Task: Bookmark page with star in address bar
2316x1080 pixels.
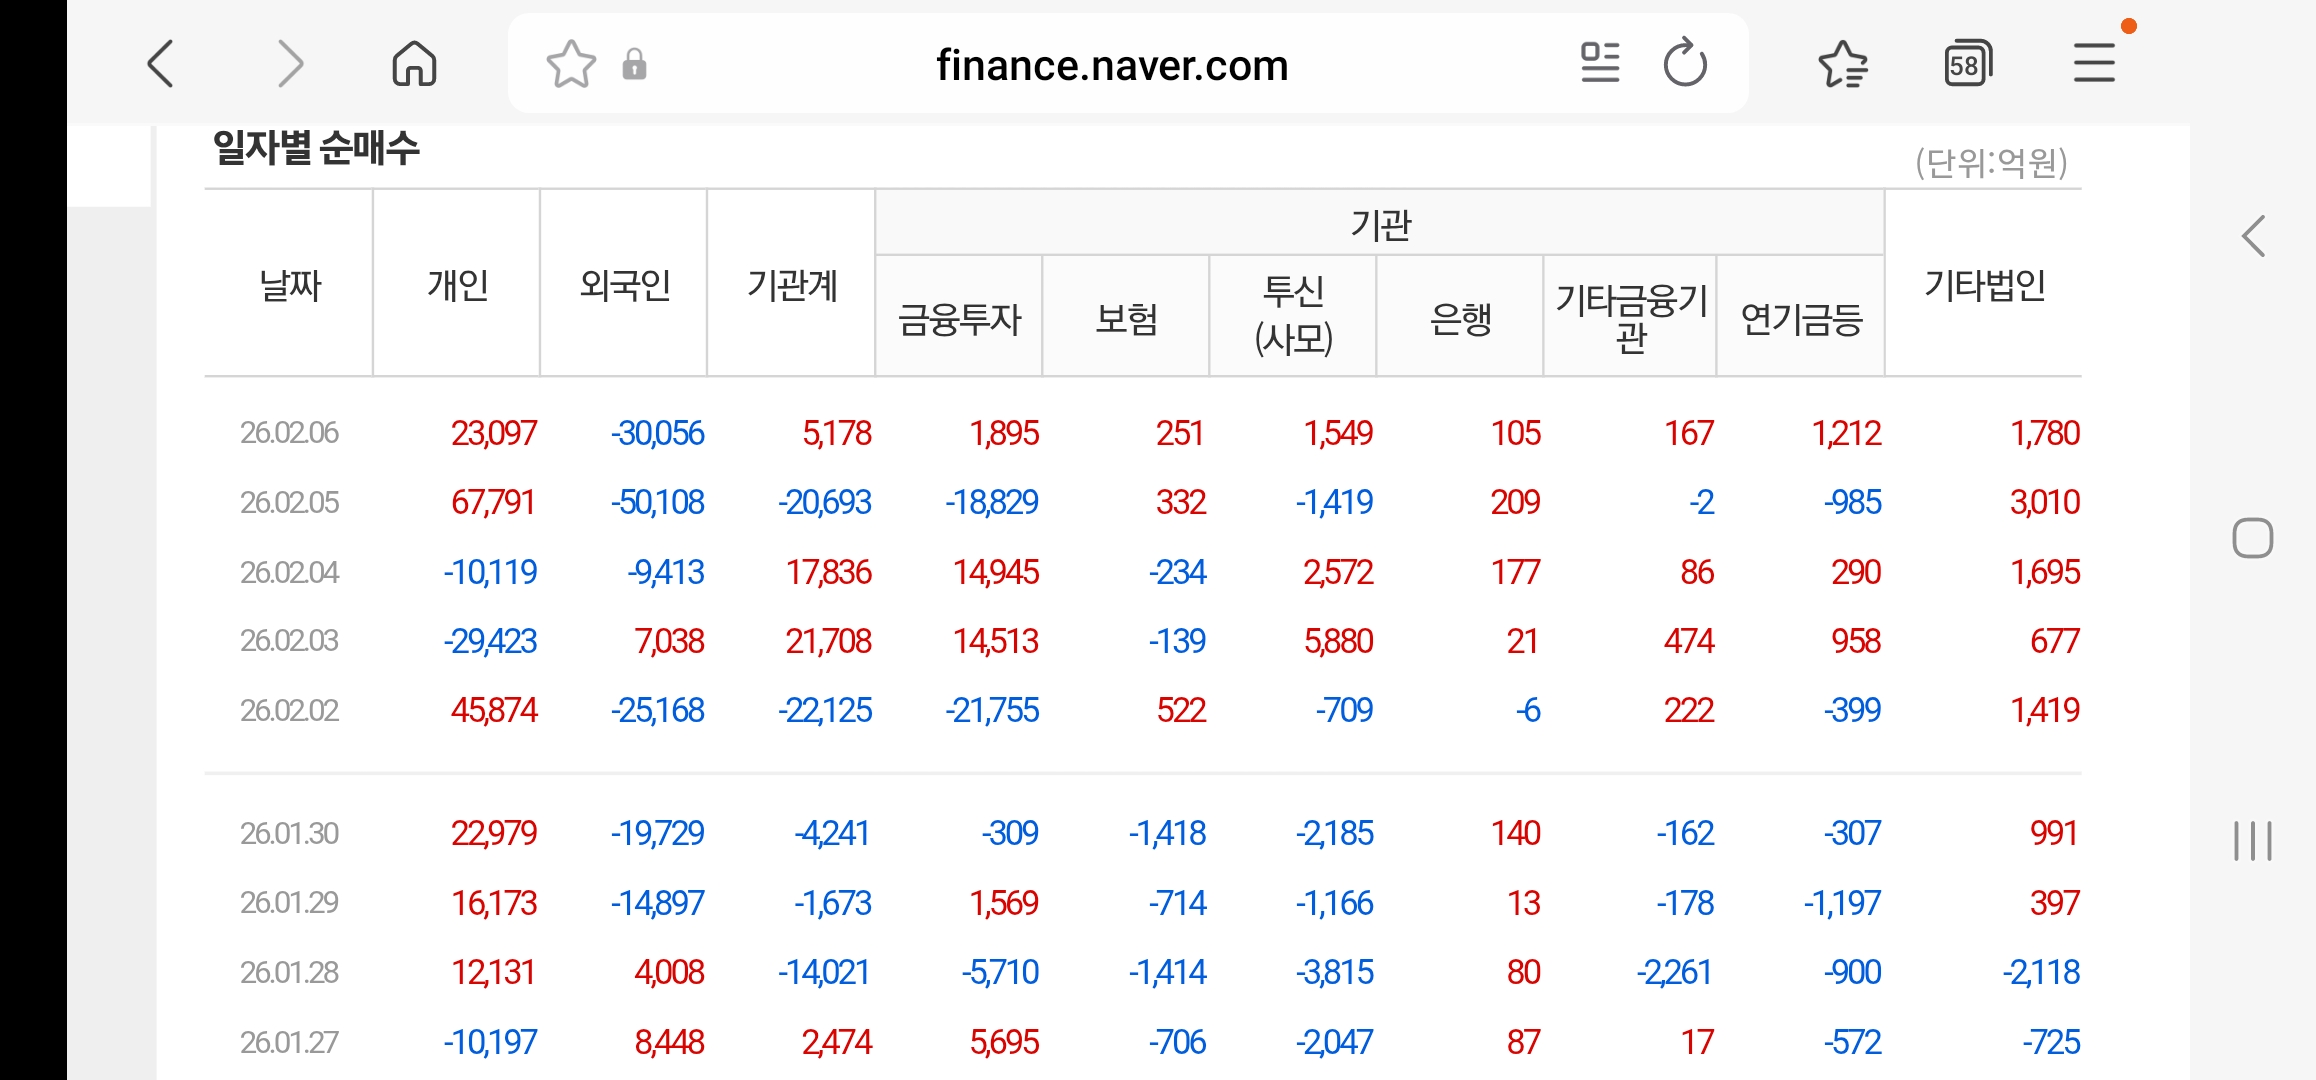Action: click(571, 65)
